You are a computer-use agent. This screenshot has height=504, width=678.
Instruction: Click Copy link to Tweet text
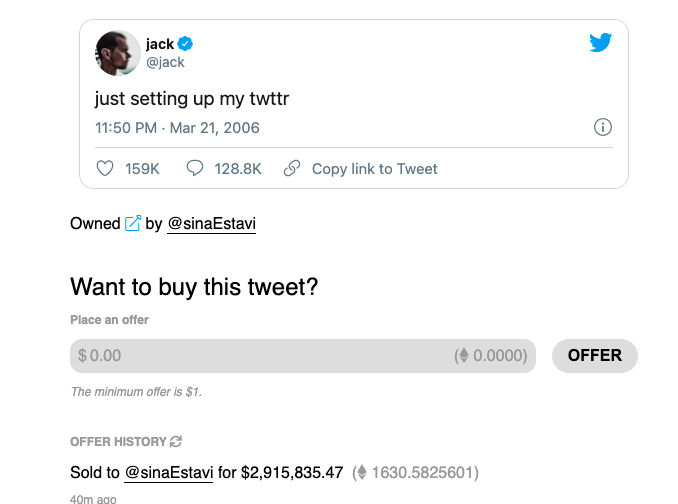374,169
